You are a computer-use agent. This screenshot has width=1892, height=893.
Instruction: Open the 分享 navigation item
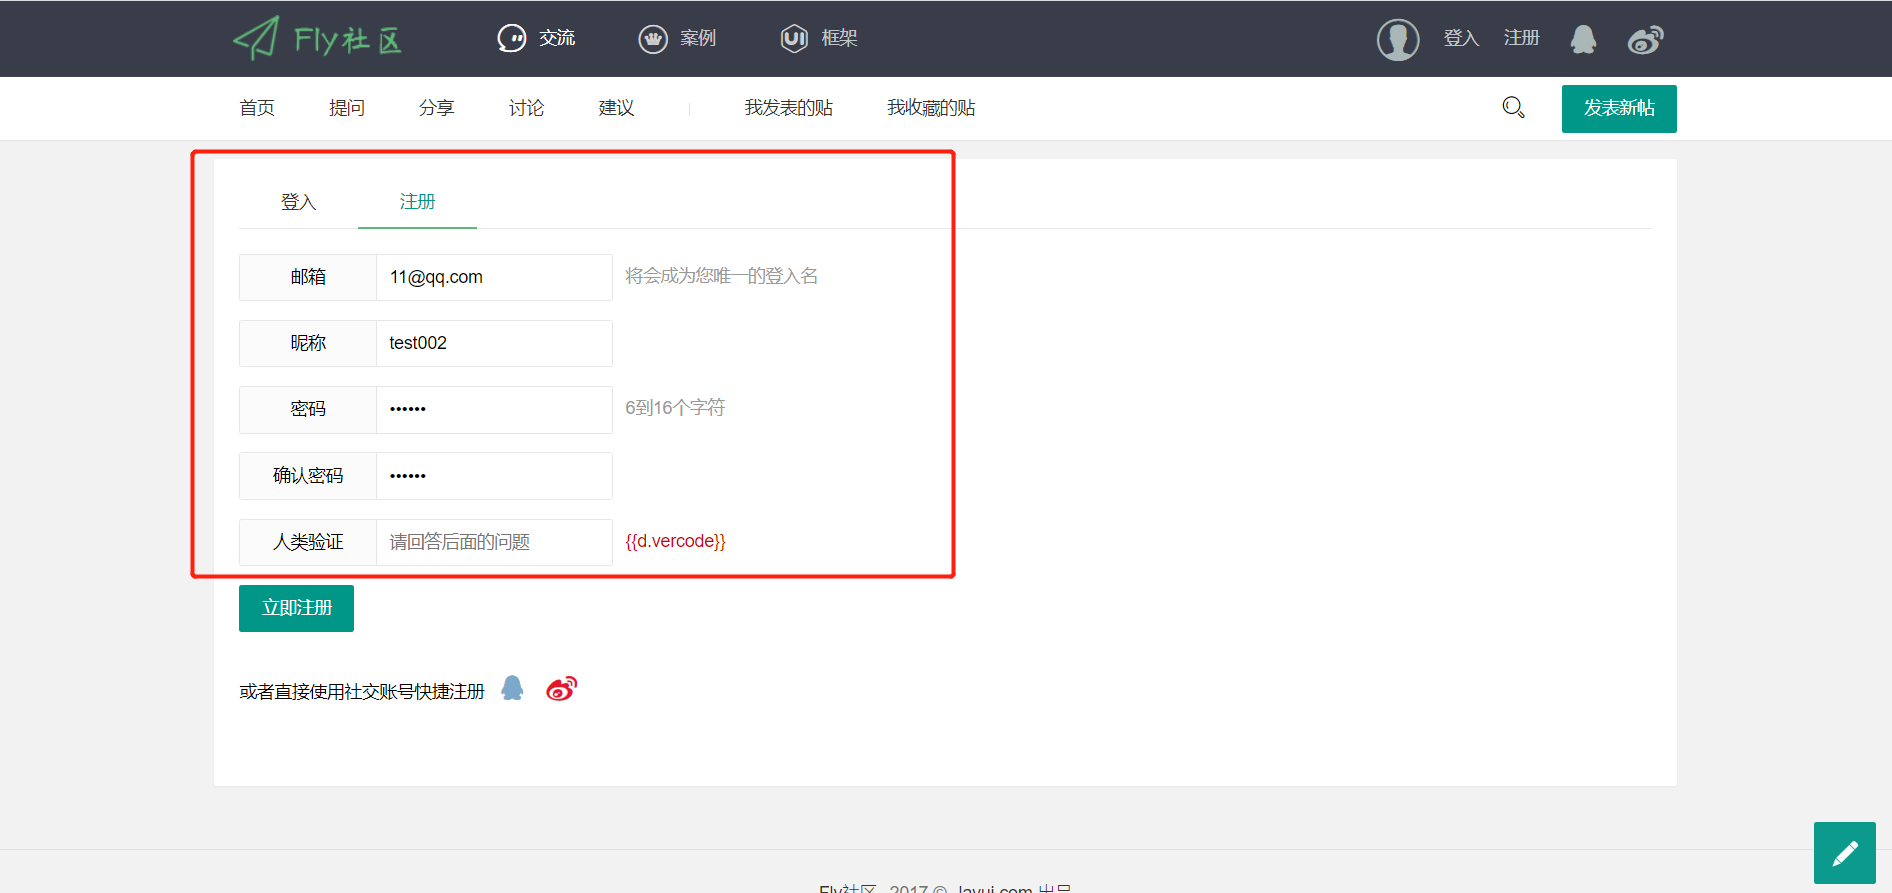point(437,108)
